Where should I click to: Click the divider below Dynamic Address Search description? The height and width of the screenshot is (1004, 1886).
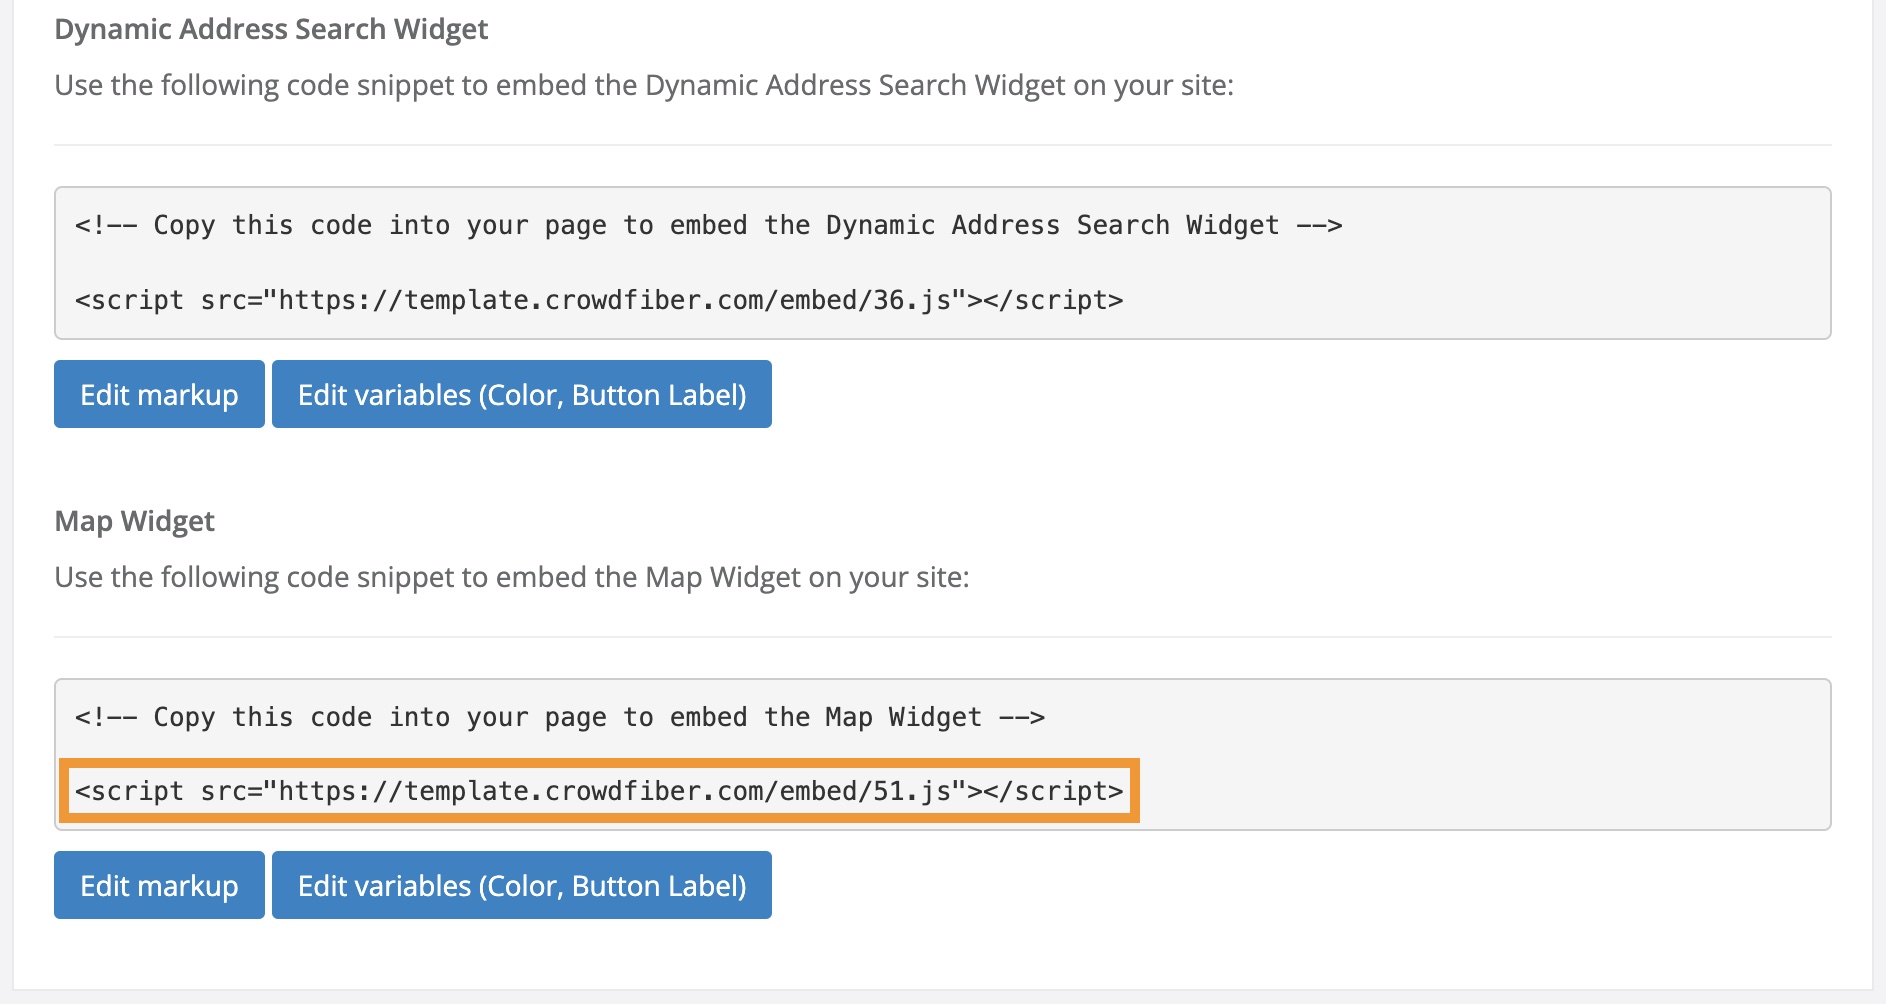(x=942, y=145)
